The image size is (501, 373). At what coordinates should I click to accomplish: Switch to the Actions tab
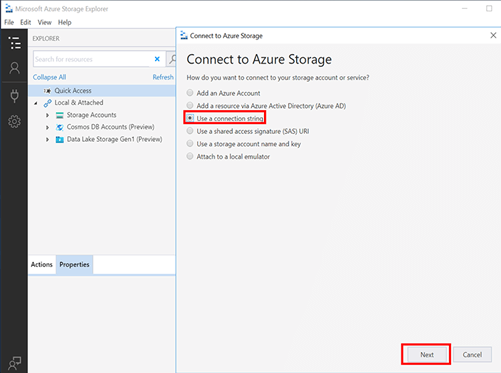tap(42, 264)
